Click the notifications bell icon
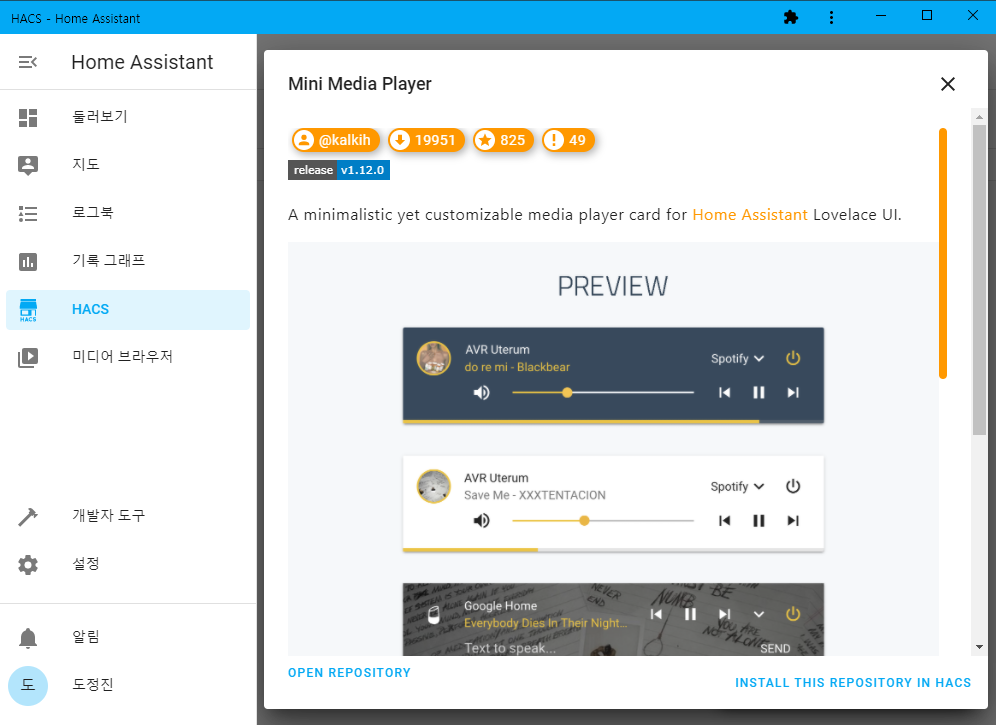The height and width of the screenshot is (725, 996). click(28, 638)
